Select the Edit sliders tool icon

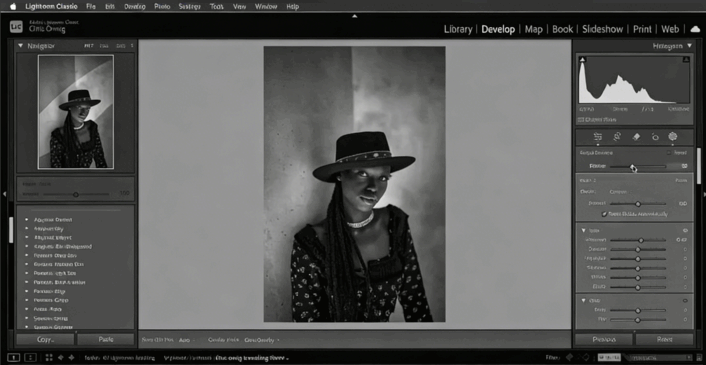coord(597,137)
